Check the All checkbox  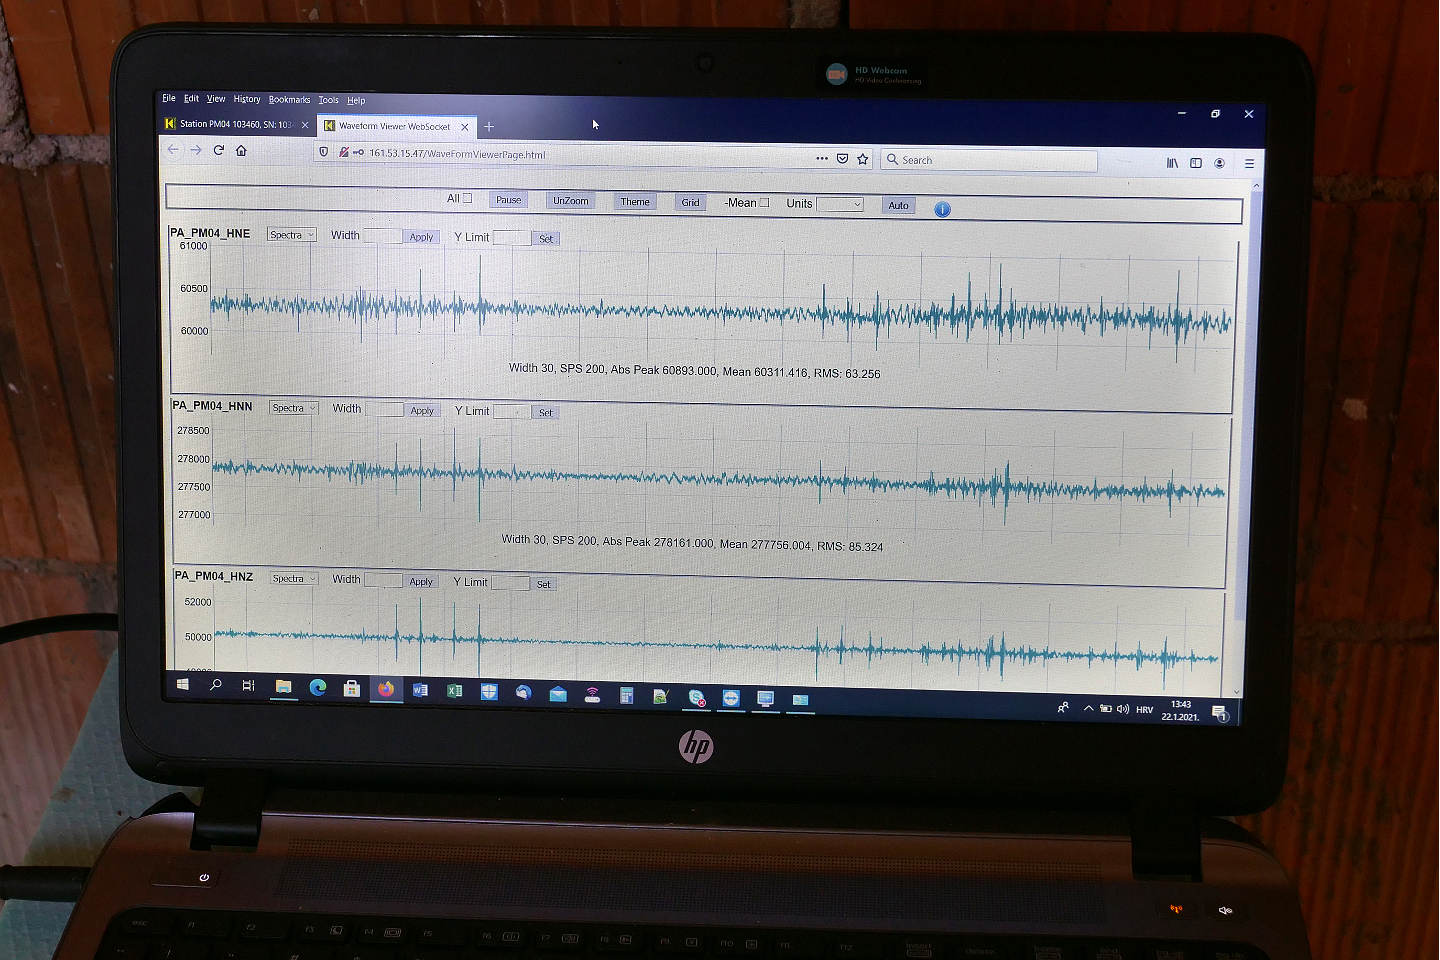(x=467, y=198)
